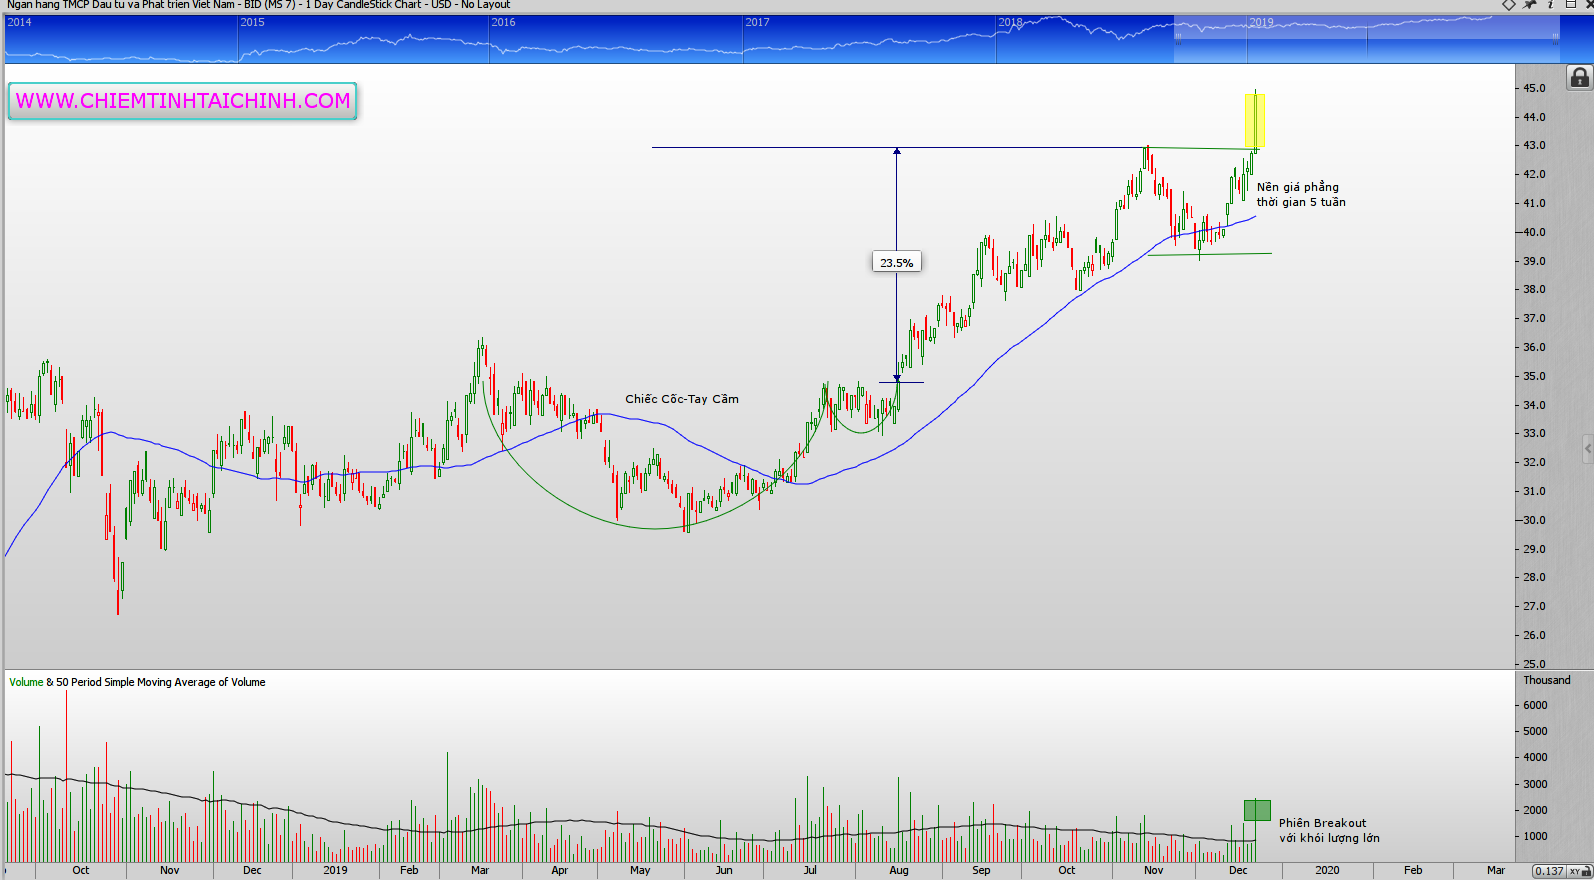Click the Volume indicator legend label

tap(26, 682)
